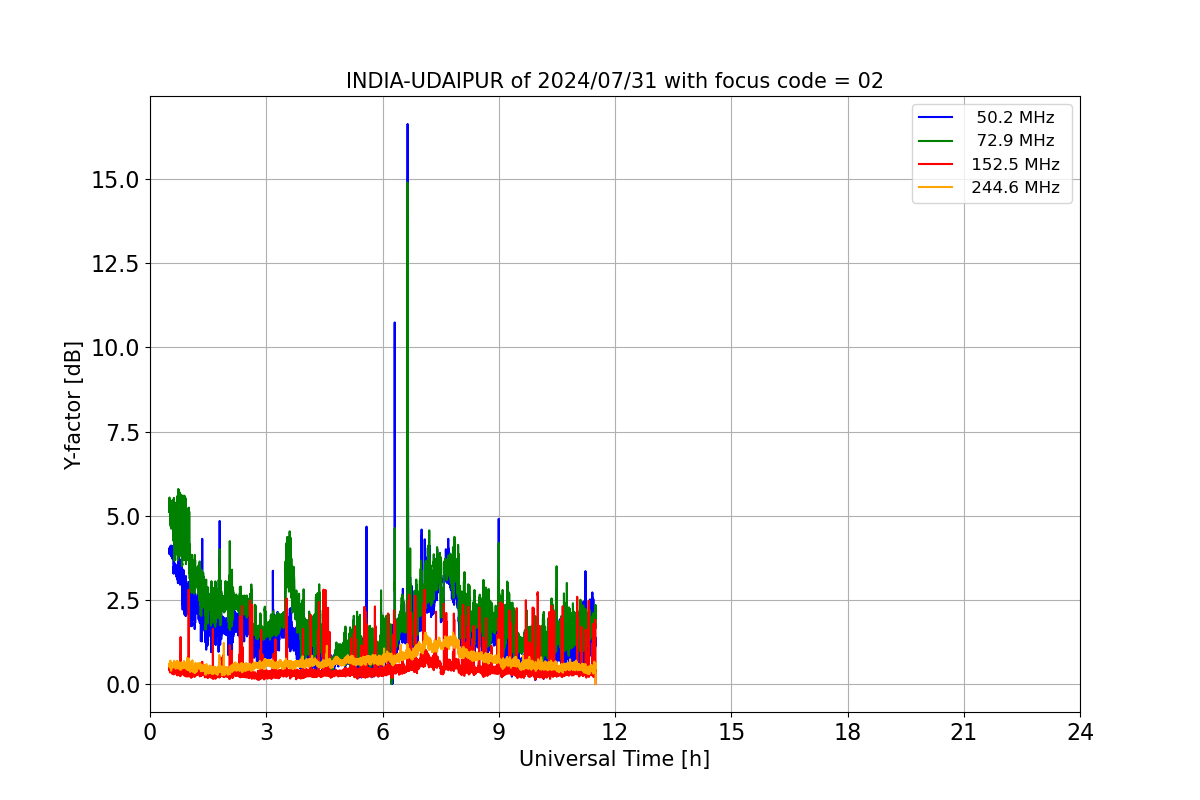Click the 12 x-axis tick label

(615, 732)
